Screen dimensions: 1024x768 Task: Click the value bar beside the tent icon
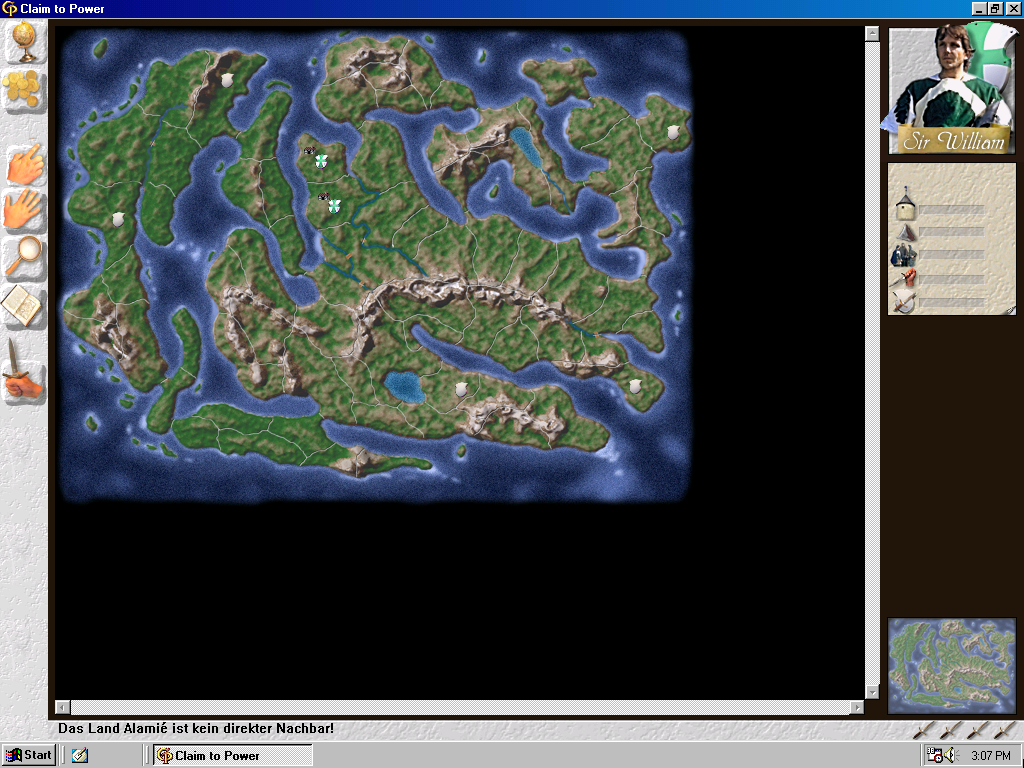click(x=952, y=232)
